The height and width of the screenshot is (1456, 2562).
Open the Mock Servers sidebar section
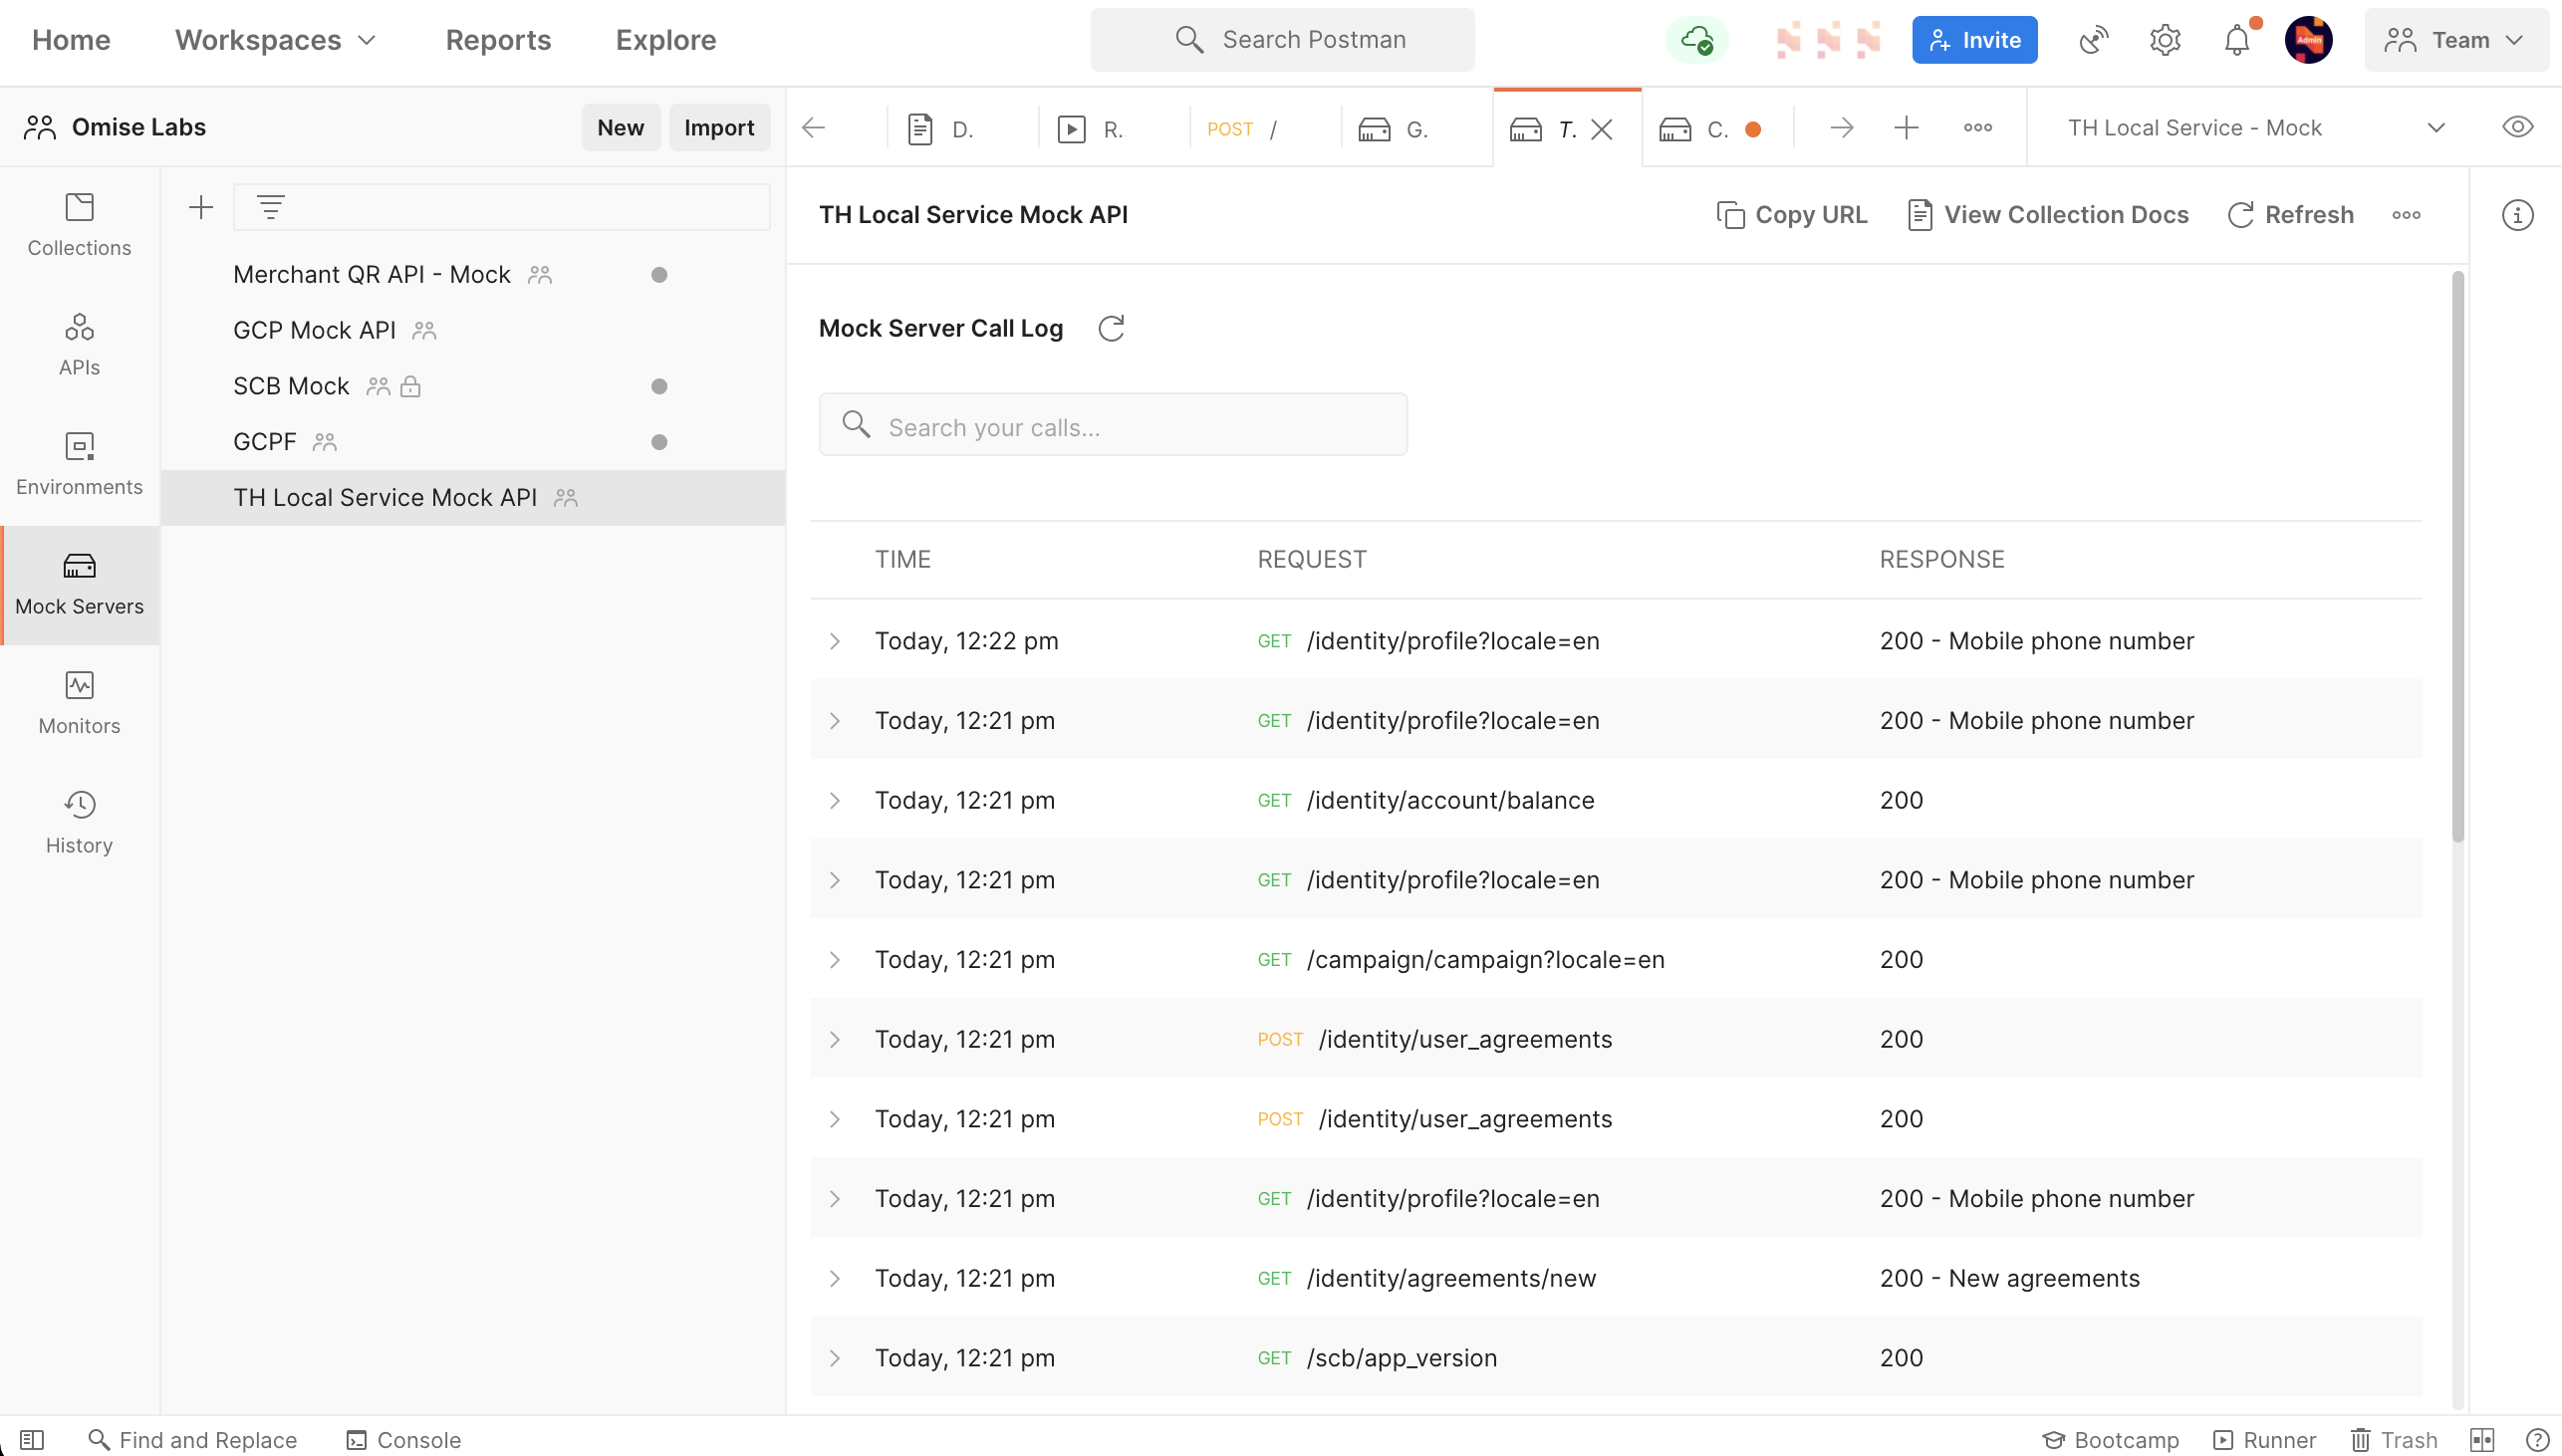79,584
